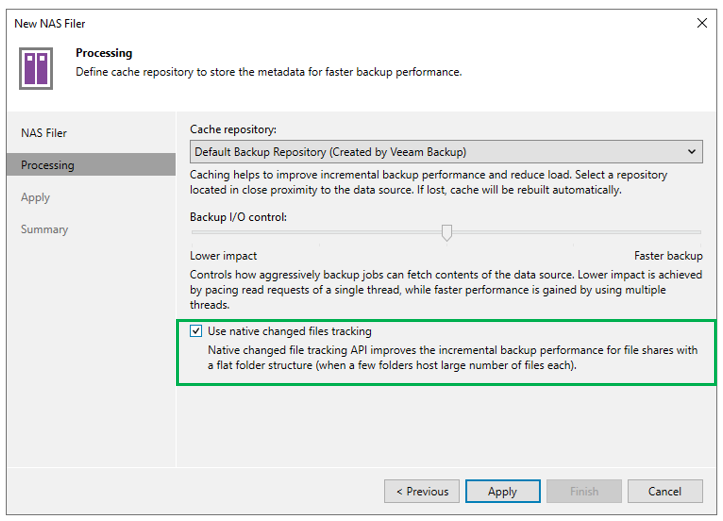Go back with the Previous button
The image size is (723, 521).
[x=422, y=491]
